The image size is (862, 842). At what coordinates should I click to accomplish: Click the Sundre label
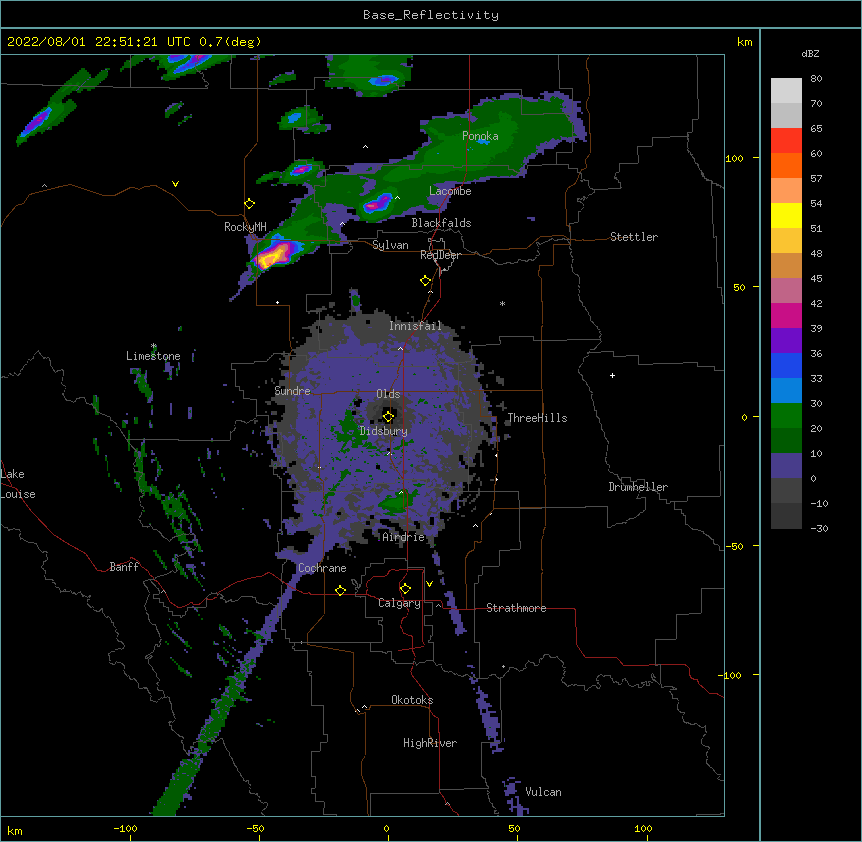pos(292,391)
